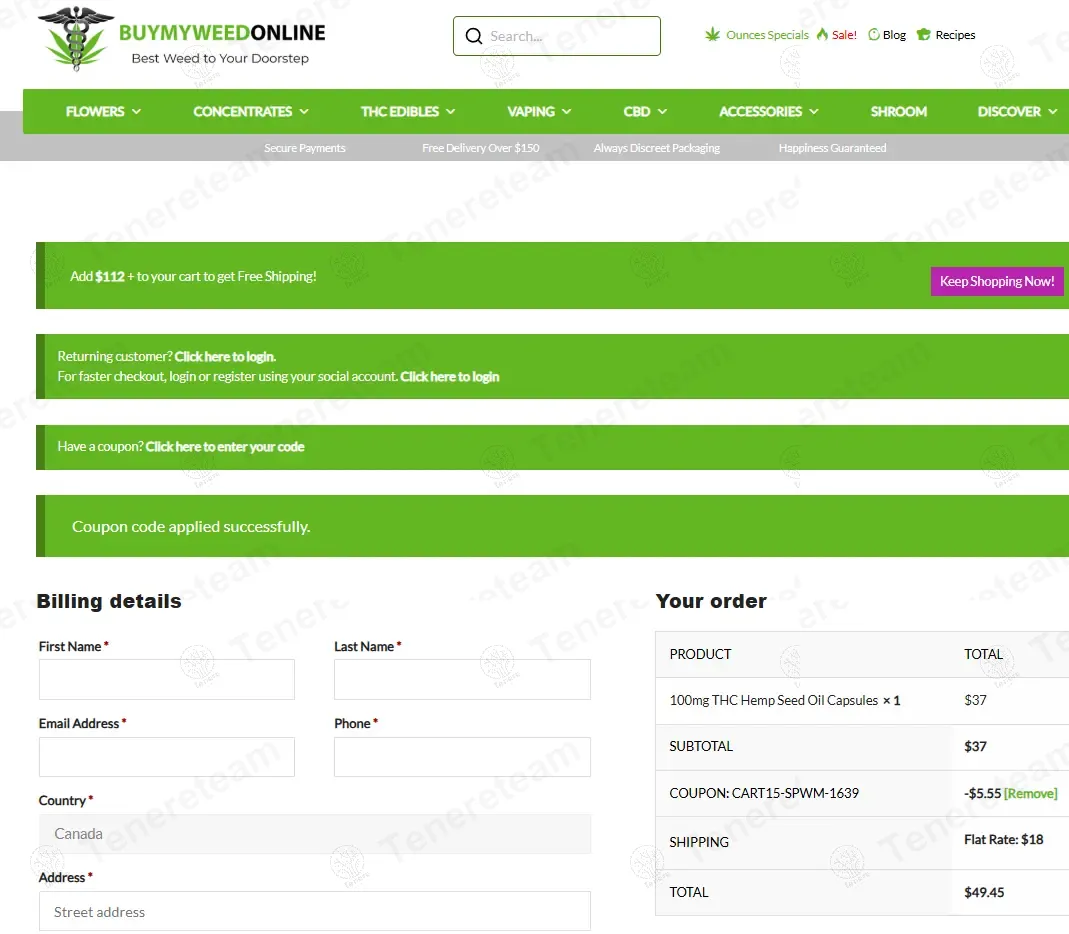1069x934 pixels.
Task: Open the CBD menu
Action: coord(637,111)
